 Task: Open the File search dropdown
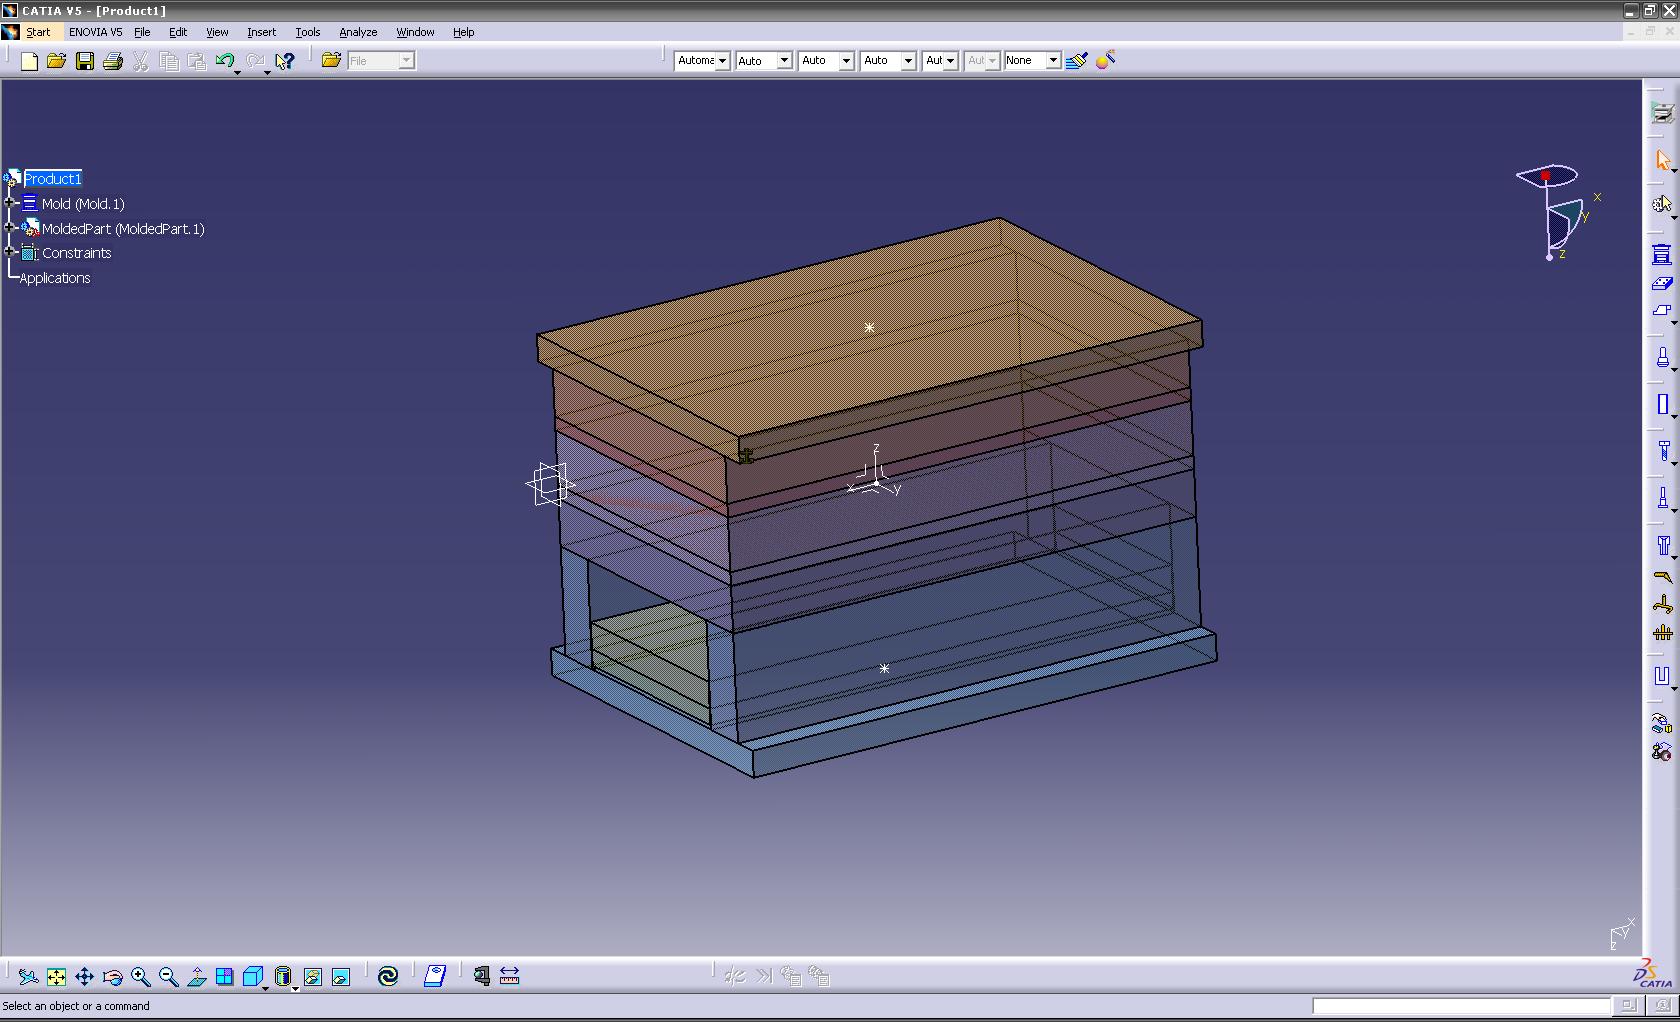pos(406,61)
